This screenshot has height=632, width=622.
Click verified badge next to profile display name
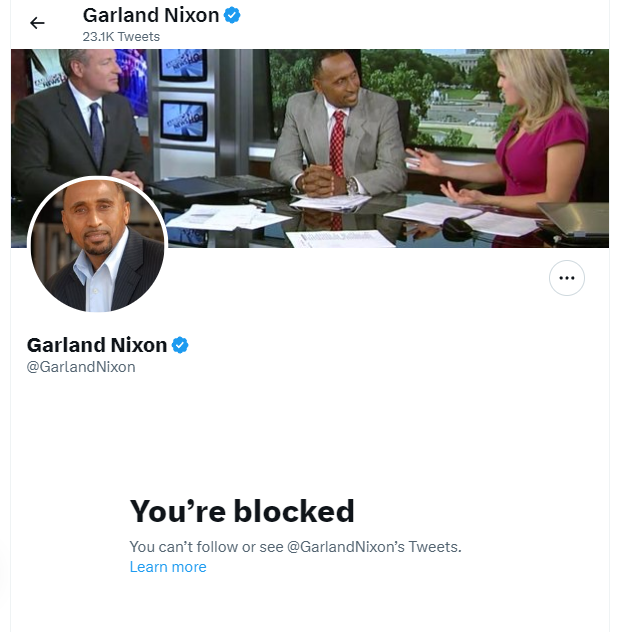point(180,345)
